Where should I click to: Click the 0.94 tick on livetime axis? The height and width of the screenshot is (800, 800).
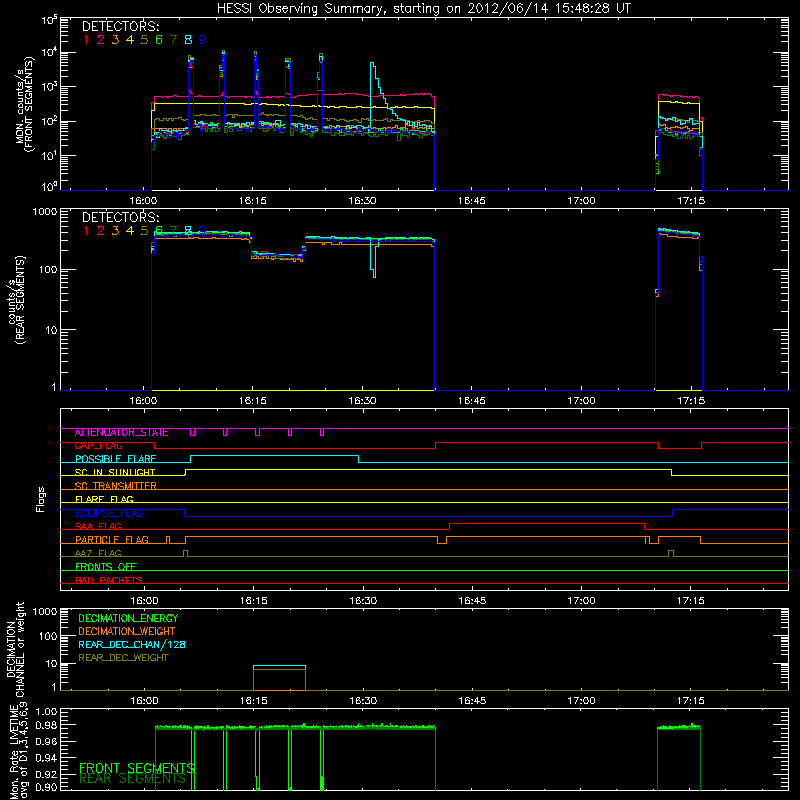(46, 758)
